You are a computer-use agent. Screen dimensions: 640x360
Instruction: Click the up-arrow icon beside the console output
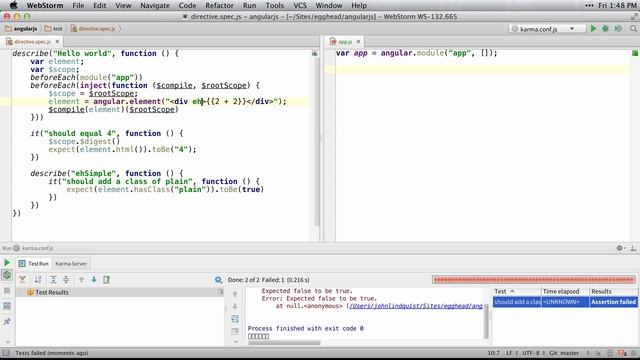235,294
